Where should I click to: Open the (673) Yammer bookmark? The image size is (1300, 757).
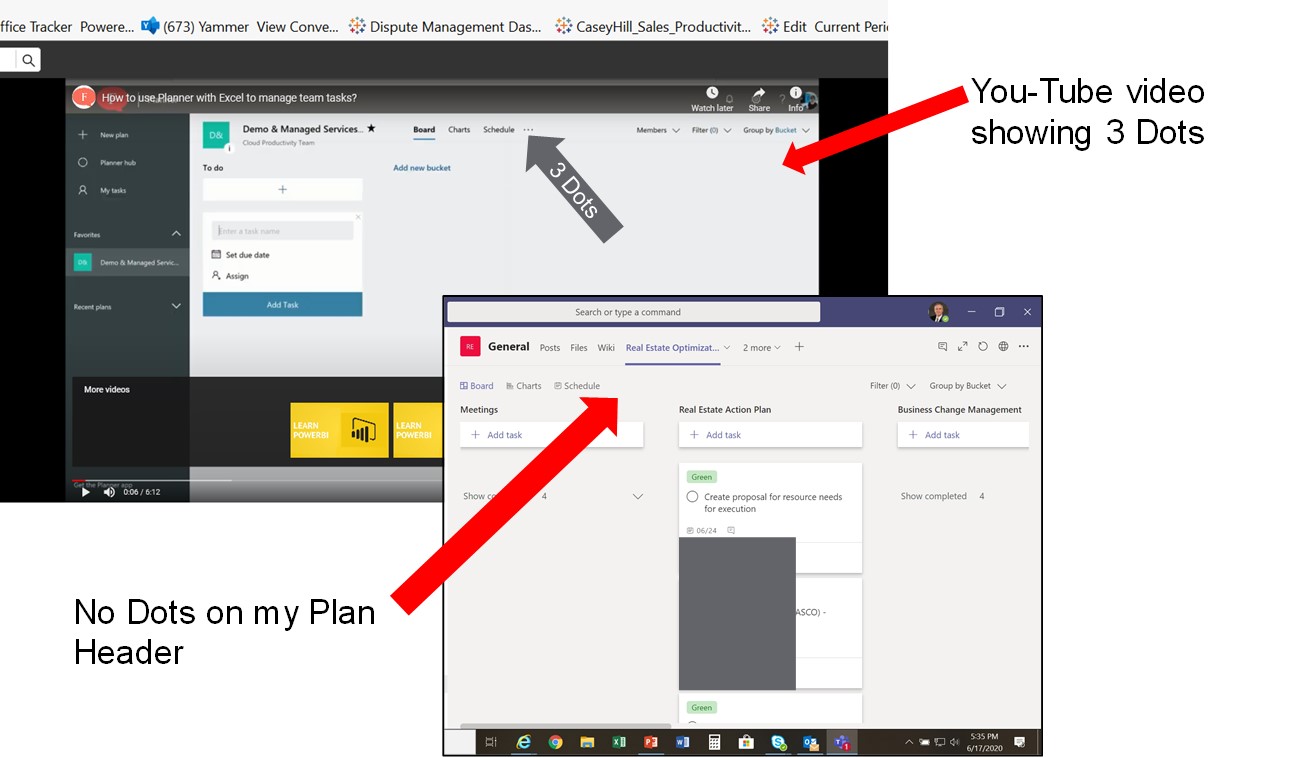pyautogui.click(x=195, y=27)
